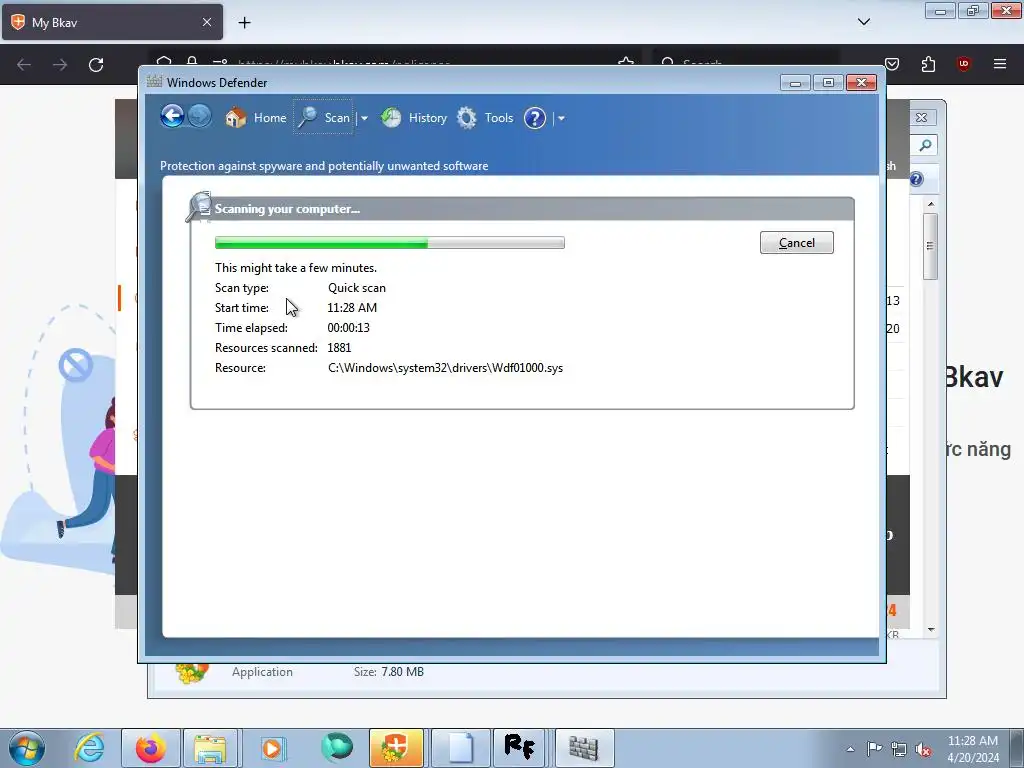
Task: Open a new Firefox tab
Action: tap(244, 23)
